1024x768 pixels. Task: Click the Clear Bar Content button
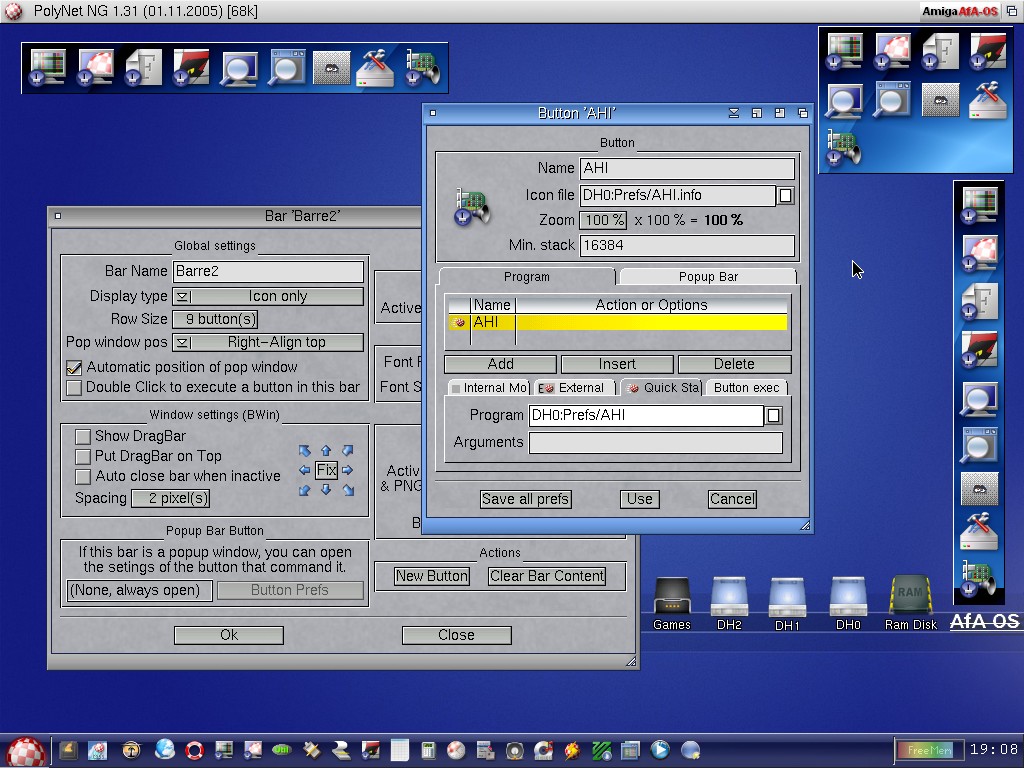click(547, 576)
